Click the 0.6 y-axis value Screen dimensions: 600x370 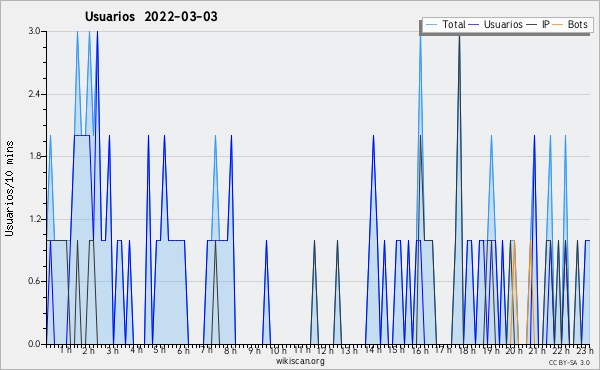(34, 282)
